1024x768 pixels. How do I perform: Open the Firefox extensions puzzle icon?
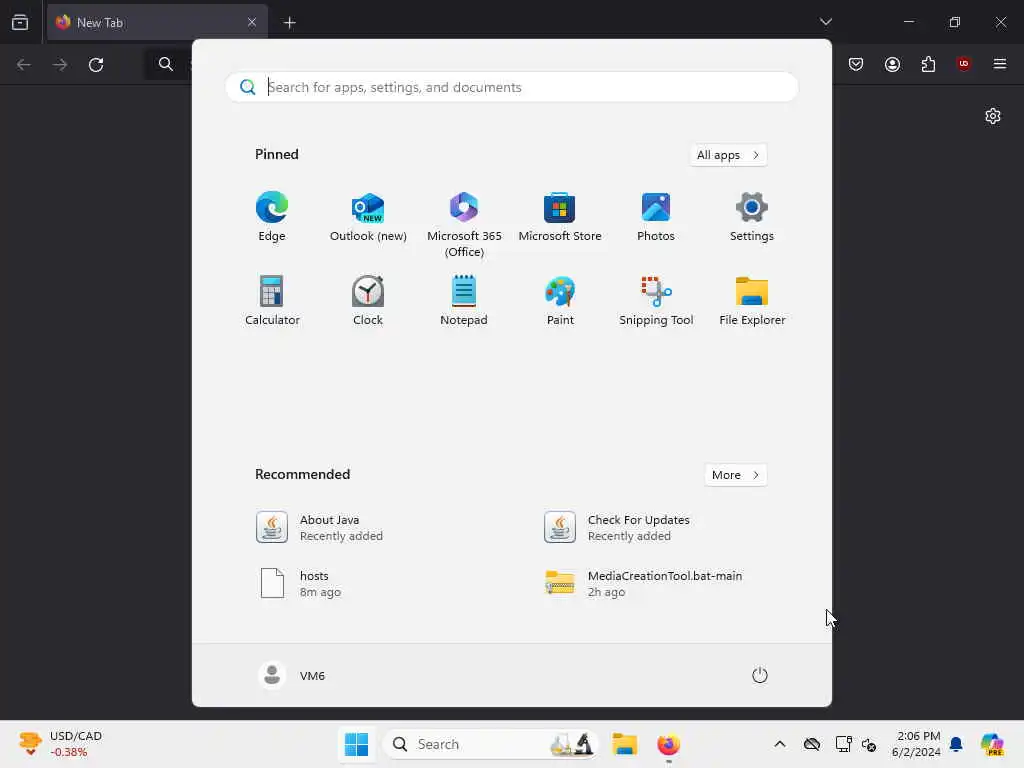point(928,64)
